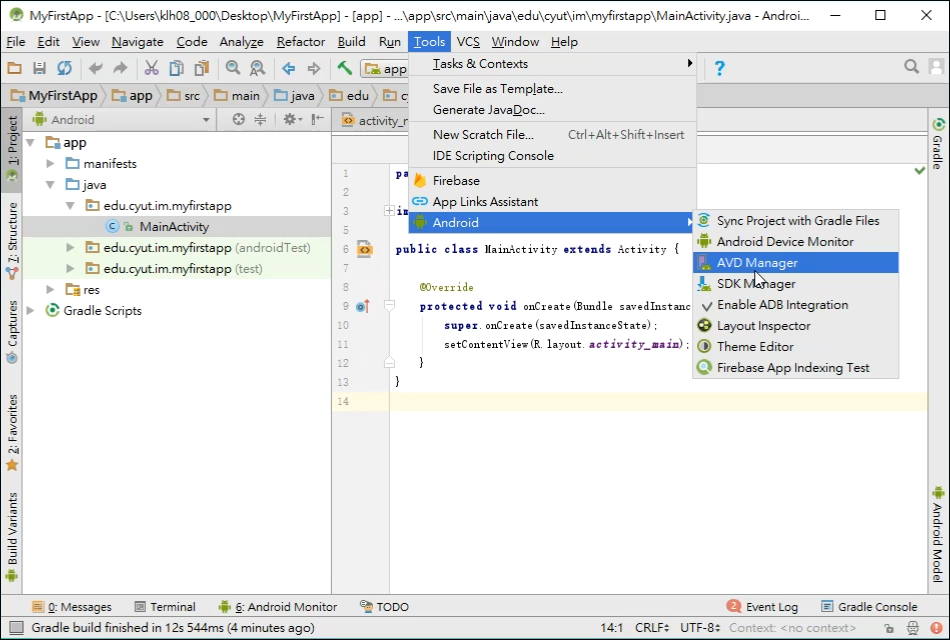950x640 pixels.
Task: Open the app run configuration dropdown
Action: [386, 68]
